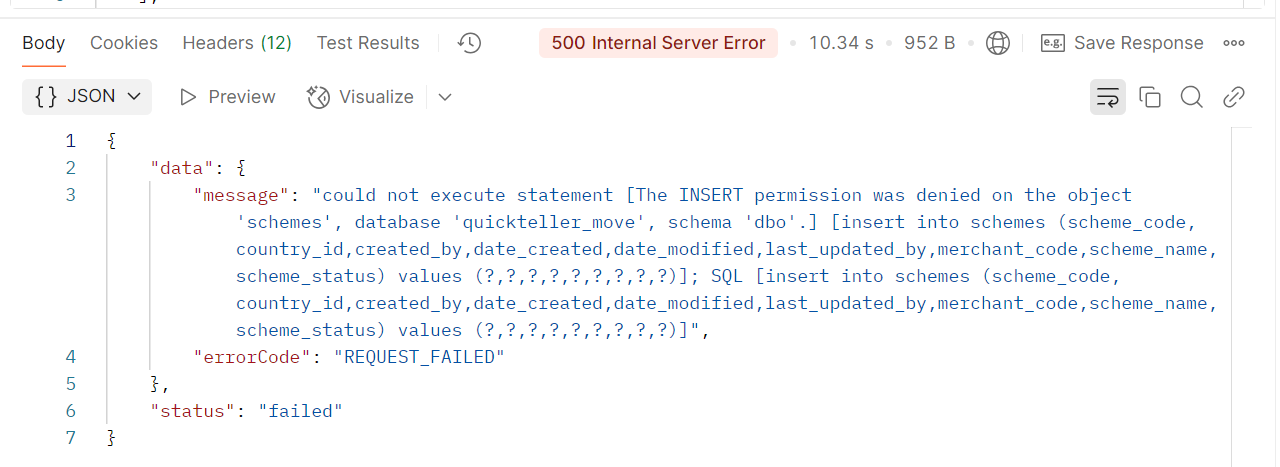Search within the response body
The width and height of the screenshot is (1280, 467).
pyautogui.click(x=1191, y=97)
